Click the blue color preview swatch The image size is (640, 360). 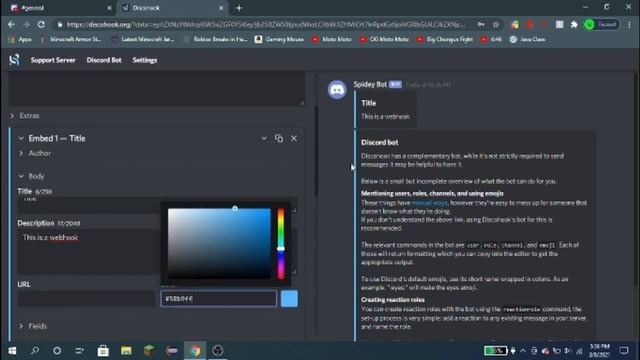tap(289, 299)
